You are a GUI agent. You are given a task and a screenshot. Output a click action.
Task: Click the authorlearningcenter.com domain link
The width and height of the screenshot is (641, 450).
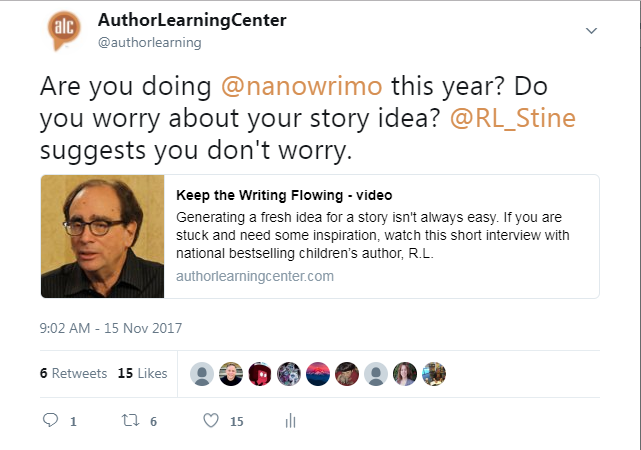click(x=254, y=276)
